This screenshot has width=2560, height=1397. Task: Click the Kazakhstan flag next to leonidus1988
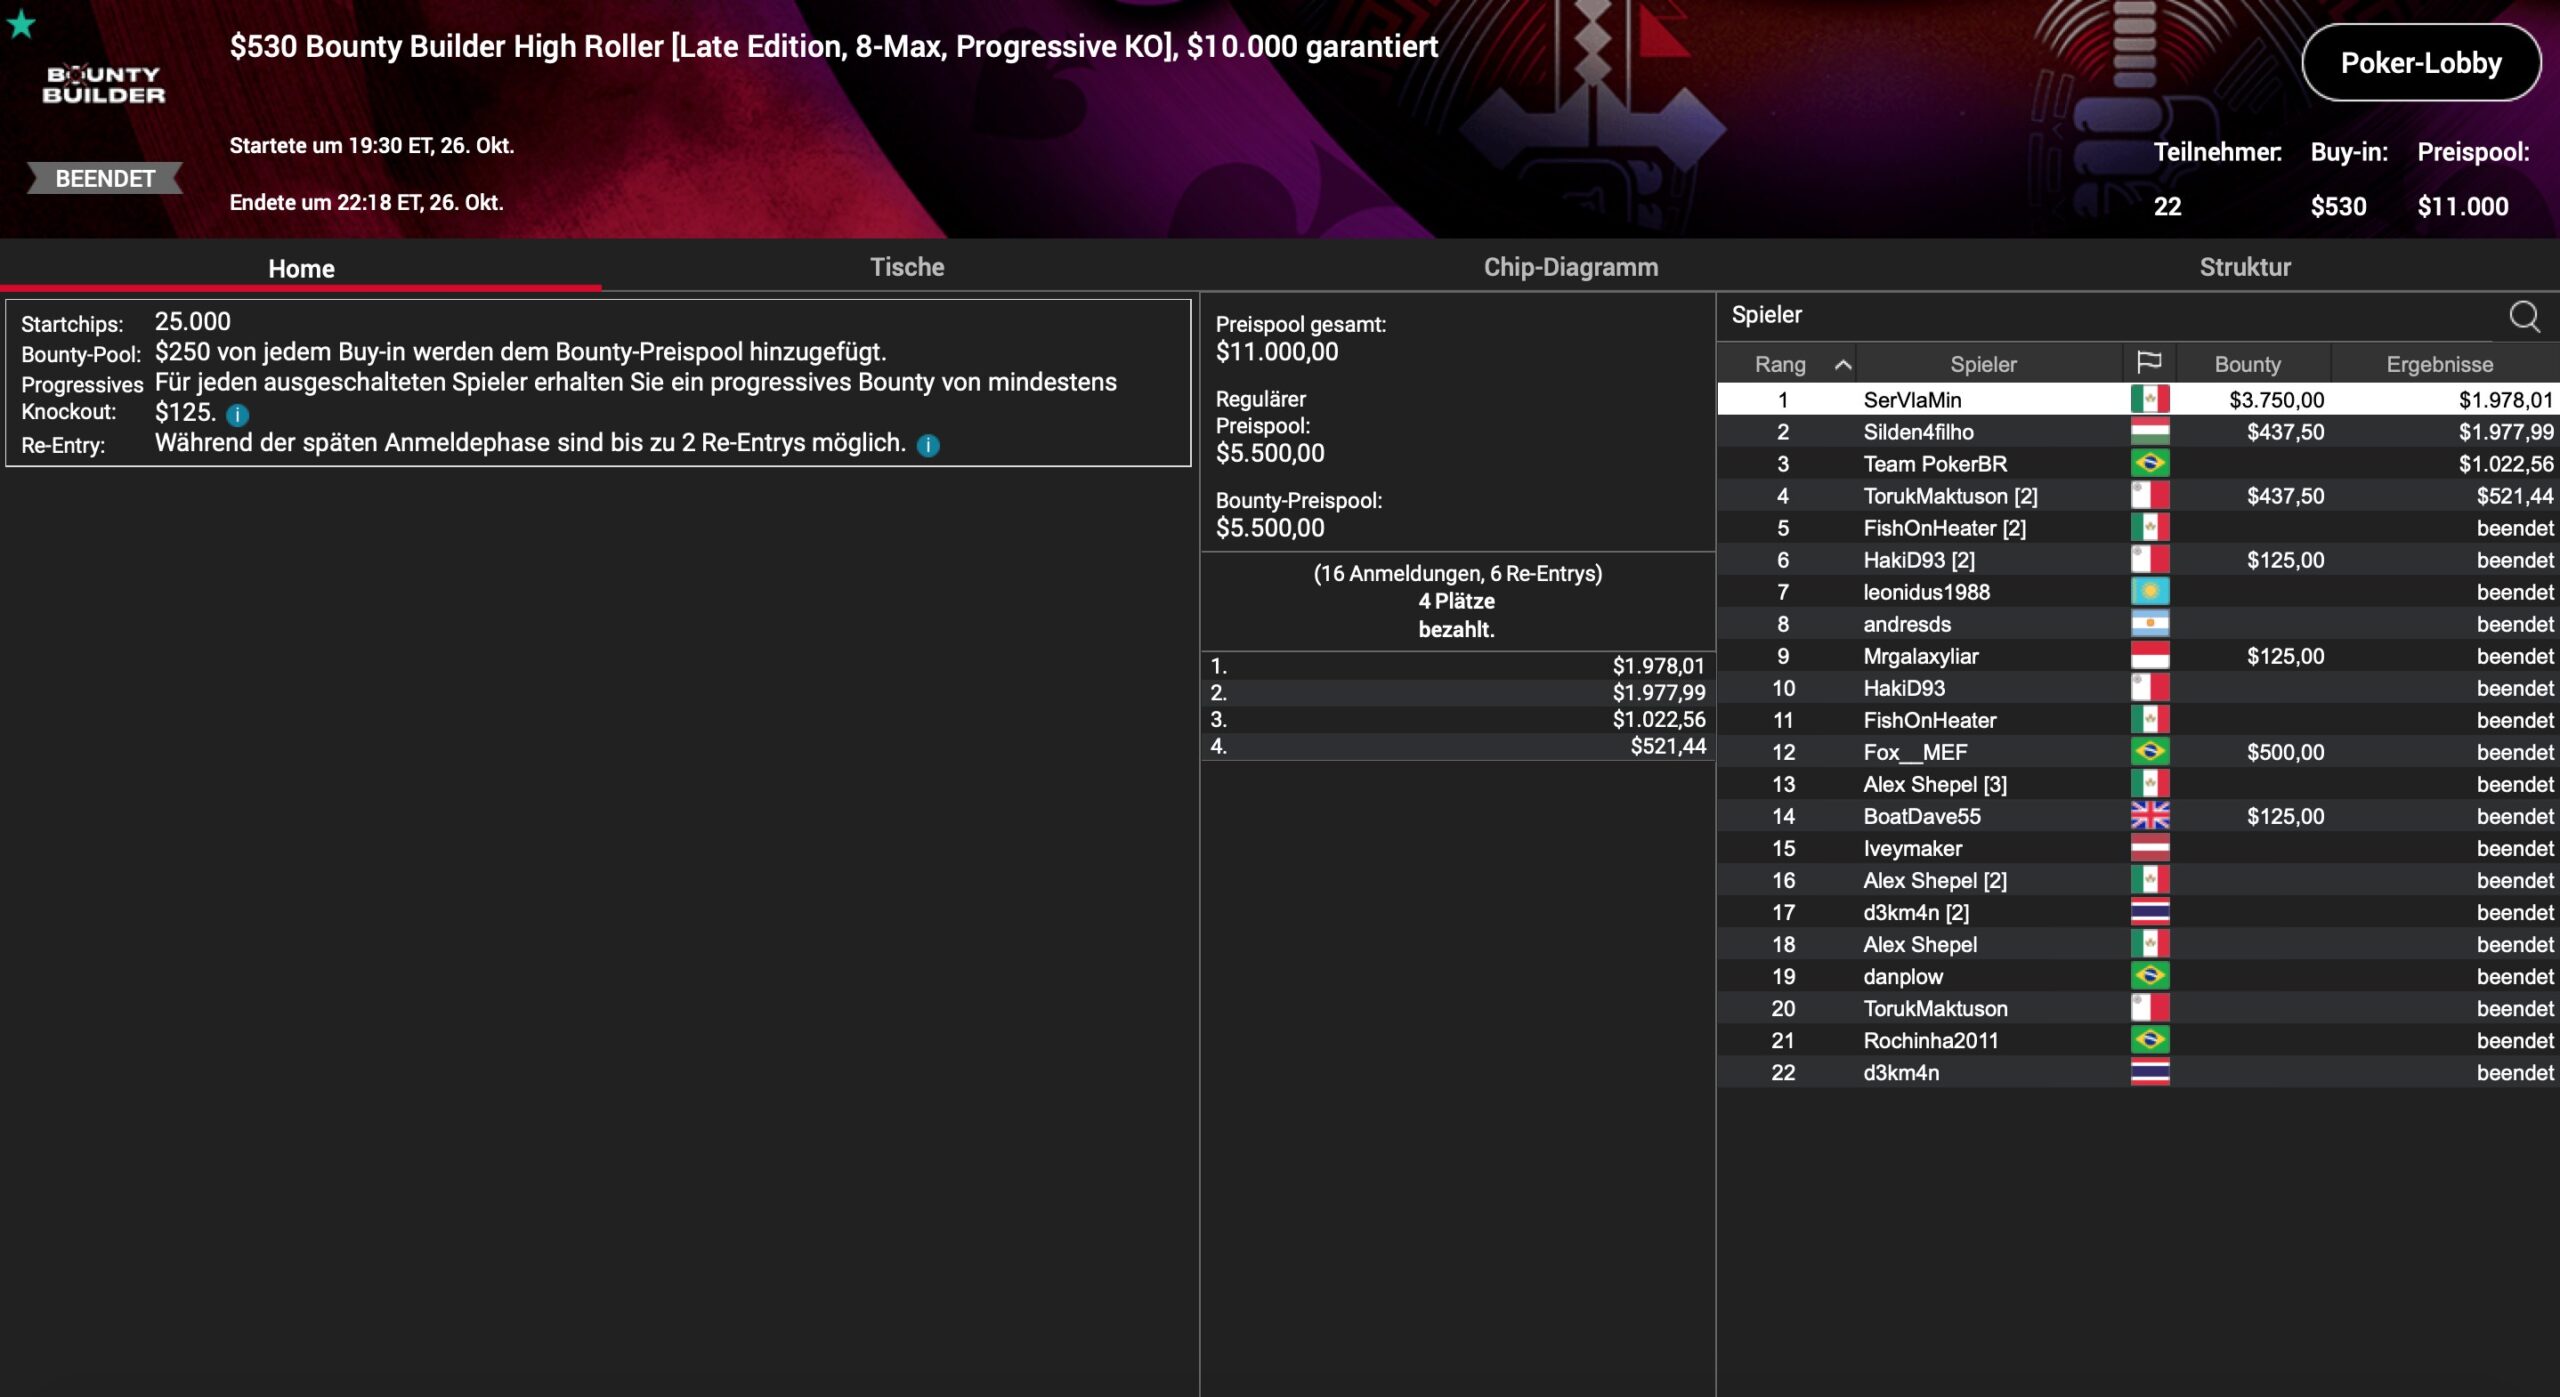point(2149,592)
